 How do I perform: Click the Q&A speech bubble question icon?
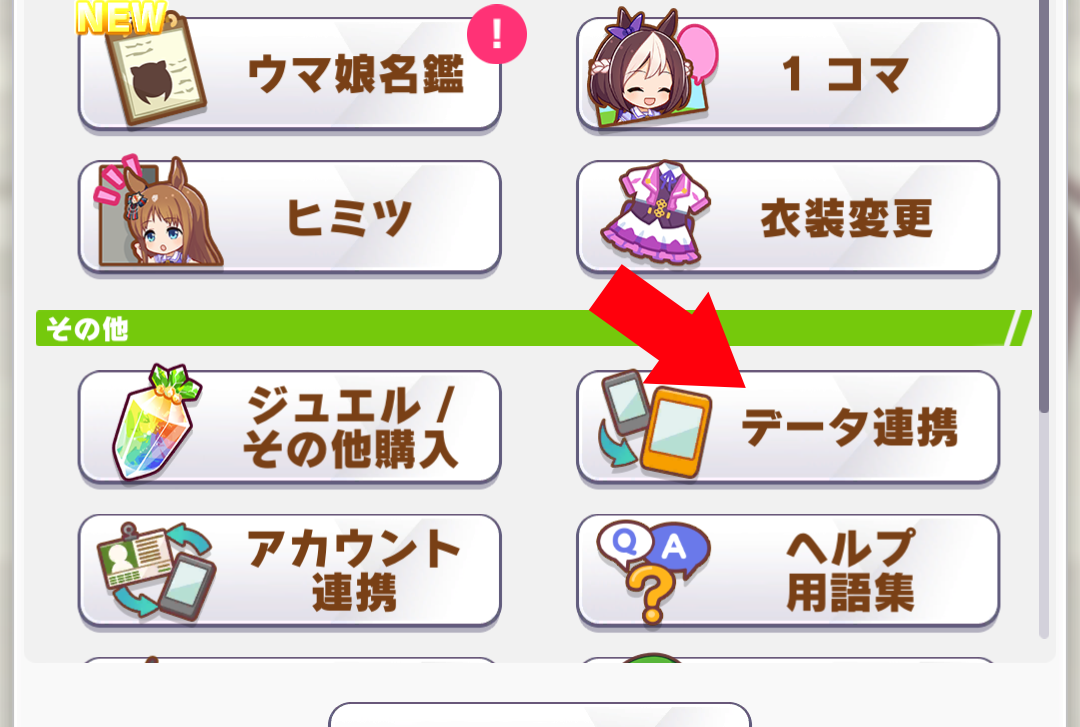point(653,571)
